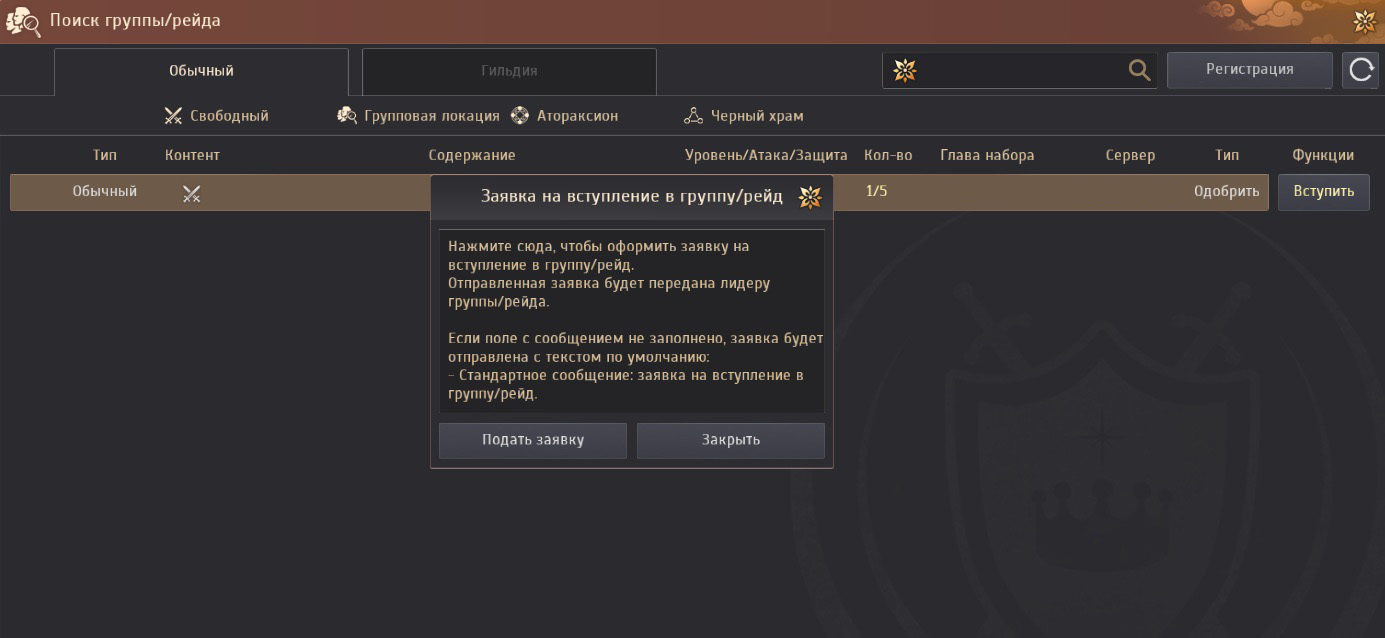1385x638 pixels.
Task: Click the star icon in the window's top-right corner
Action: click(x=1364, y=21)
